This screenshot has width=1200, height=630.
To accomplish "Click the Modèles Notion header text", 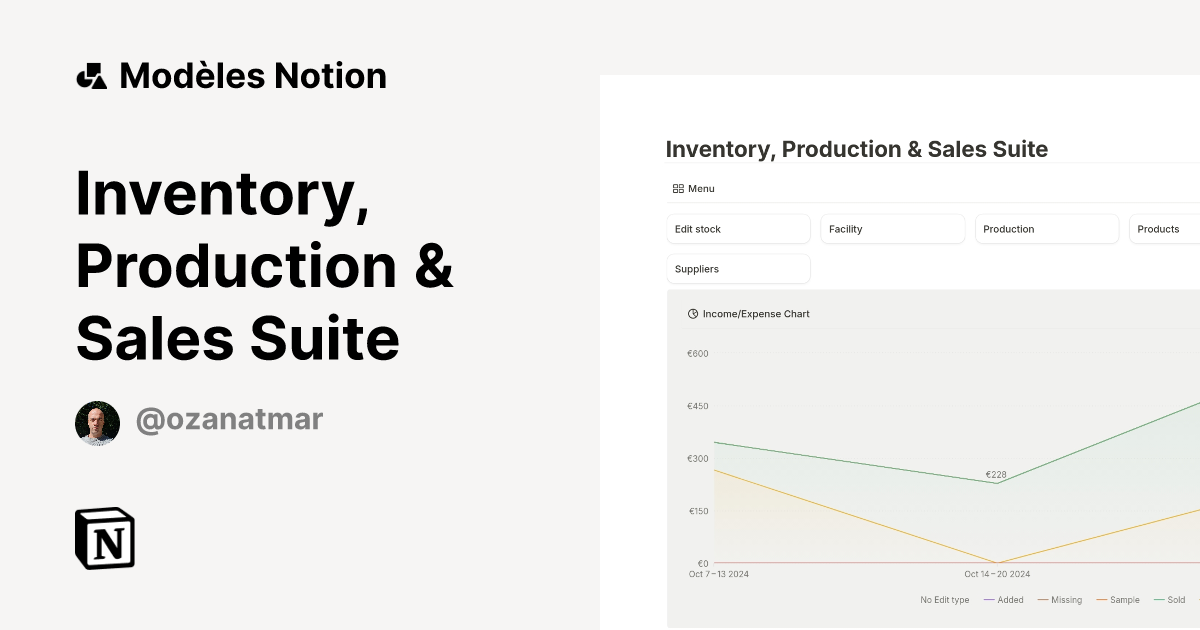I will pyautogui.click(x=252, y=75).
